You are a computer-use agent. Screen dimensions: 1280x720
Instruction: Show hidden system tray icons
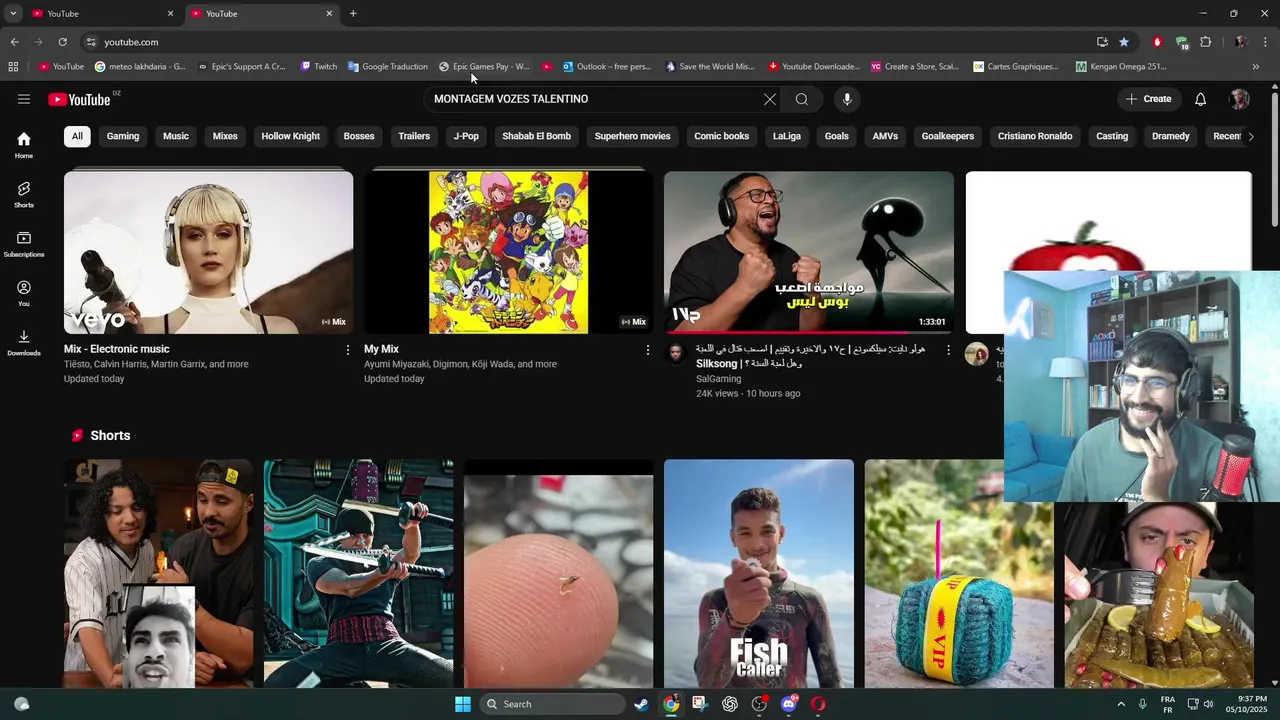click(1122, 704)
